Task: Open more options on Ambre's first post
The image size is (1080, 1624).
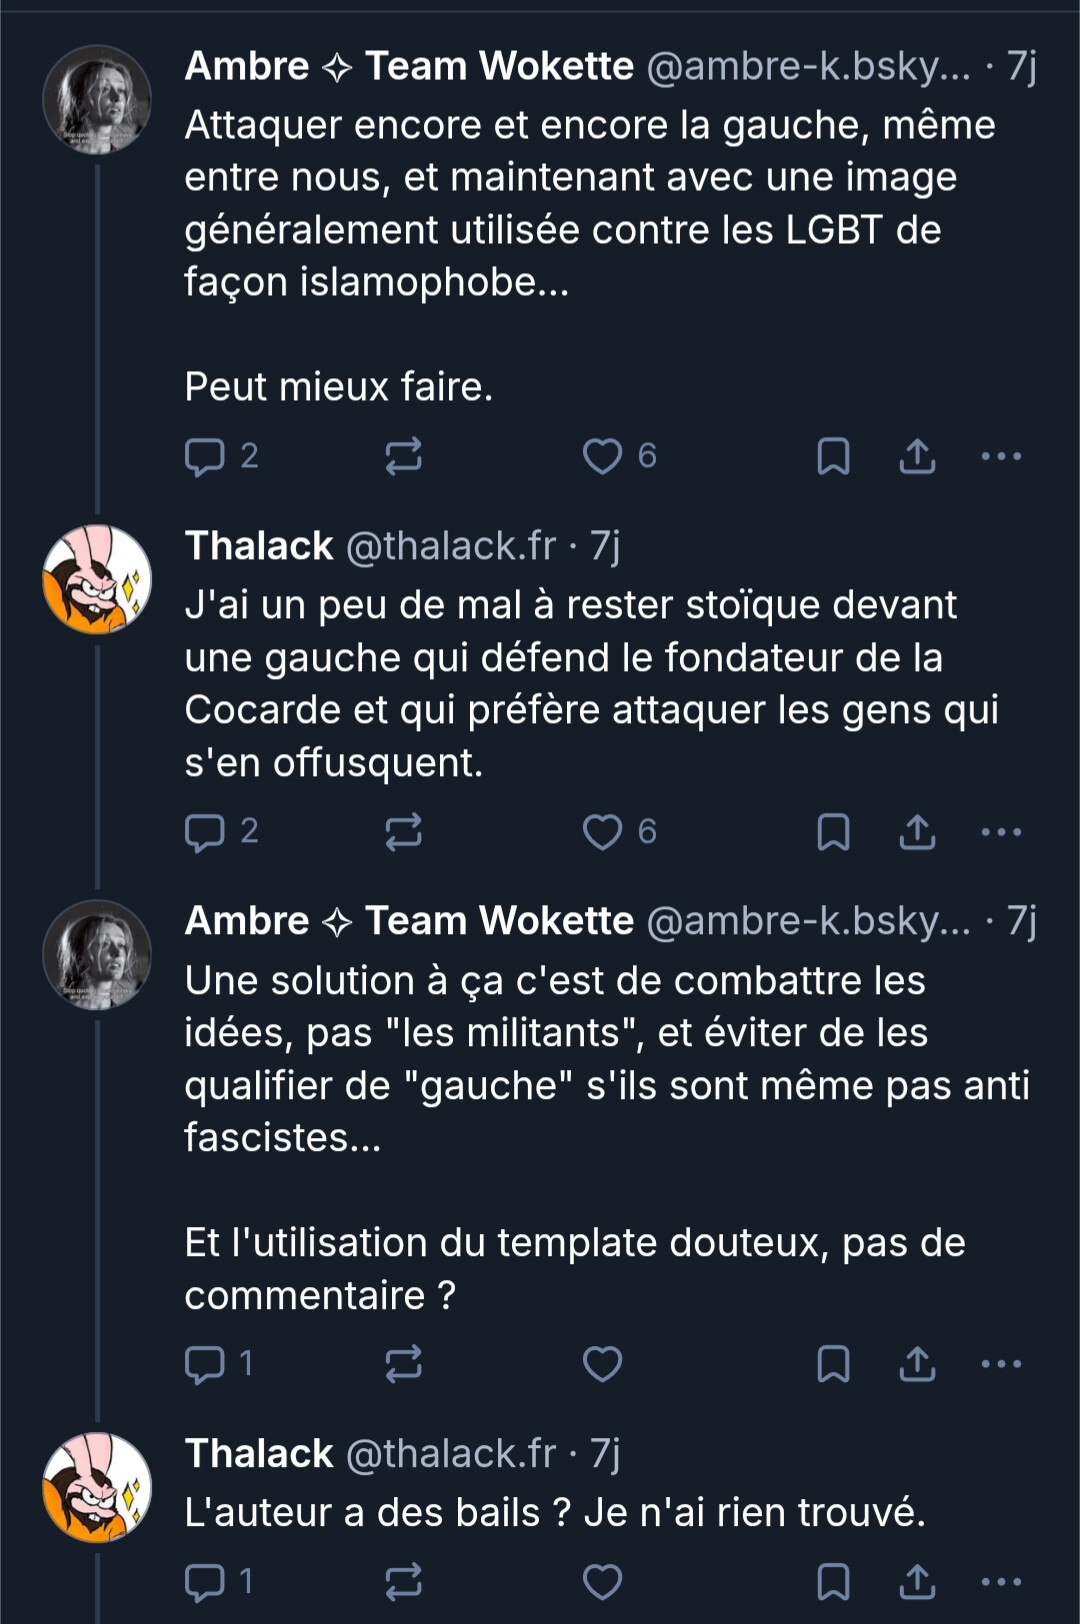Action: (1001, 457)
